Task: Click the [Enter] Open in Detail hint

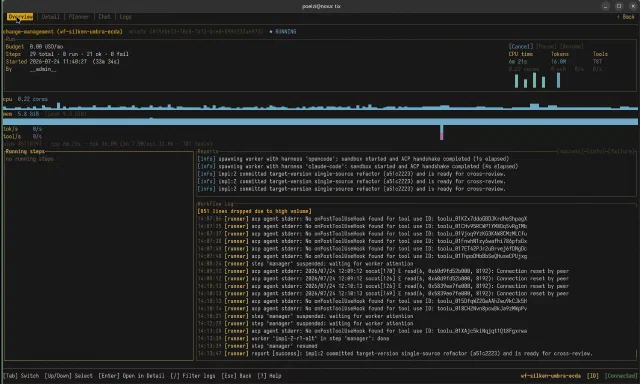Action: click(131, 375)
